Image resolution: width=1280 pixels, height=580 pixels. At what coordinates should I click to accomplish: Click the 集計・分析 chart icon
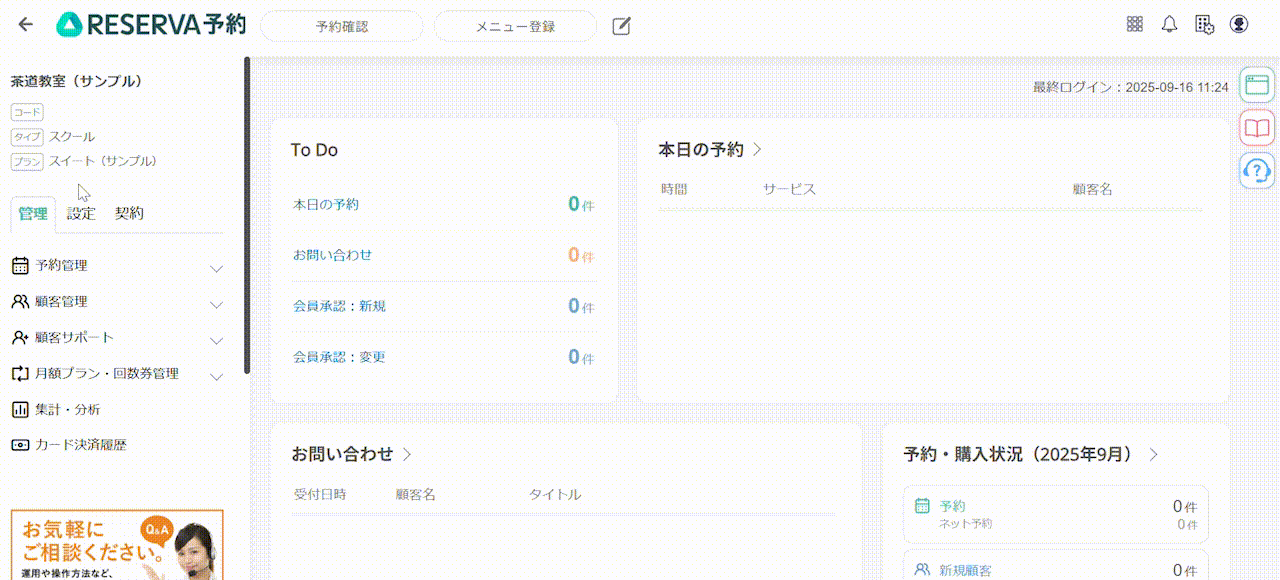(19, 410)
